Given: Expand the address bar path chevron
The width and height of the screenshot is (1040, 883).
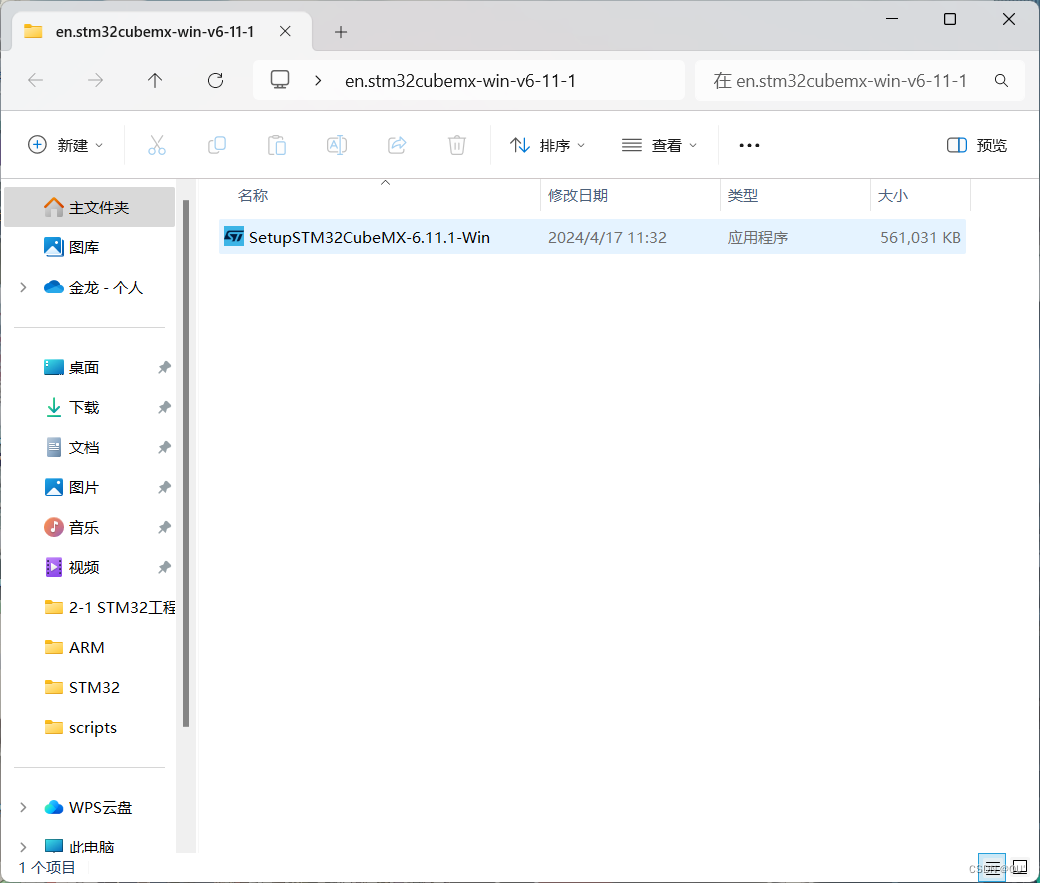Looking at the screenshot, I should [x=318, y=81].
